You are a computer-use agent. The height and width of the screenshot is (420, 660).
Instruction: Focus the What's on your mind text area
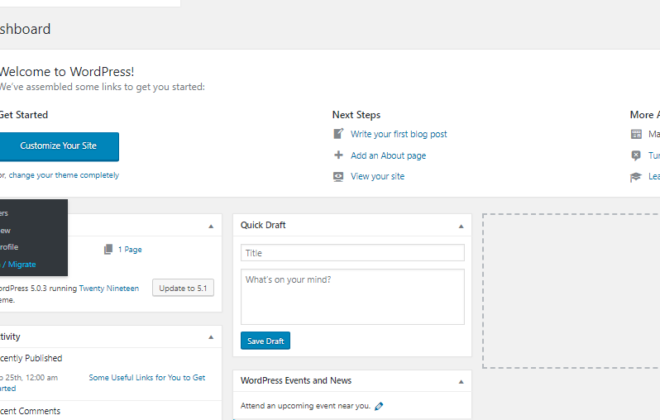click(x=353, y=297)
